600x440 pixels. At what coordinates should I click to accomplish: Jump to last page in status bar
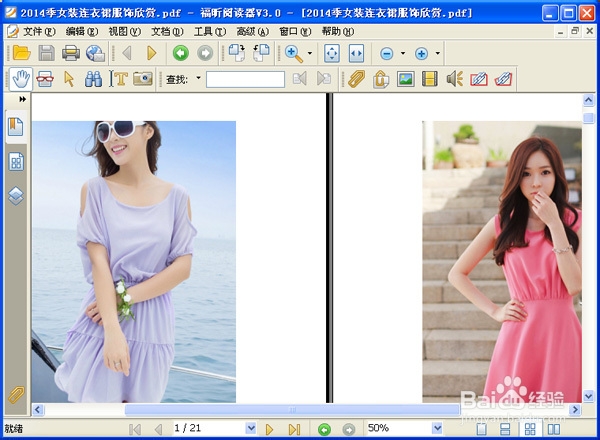(294, 429)
